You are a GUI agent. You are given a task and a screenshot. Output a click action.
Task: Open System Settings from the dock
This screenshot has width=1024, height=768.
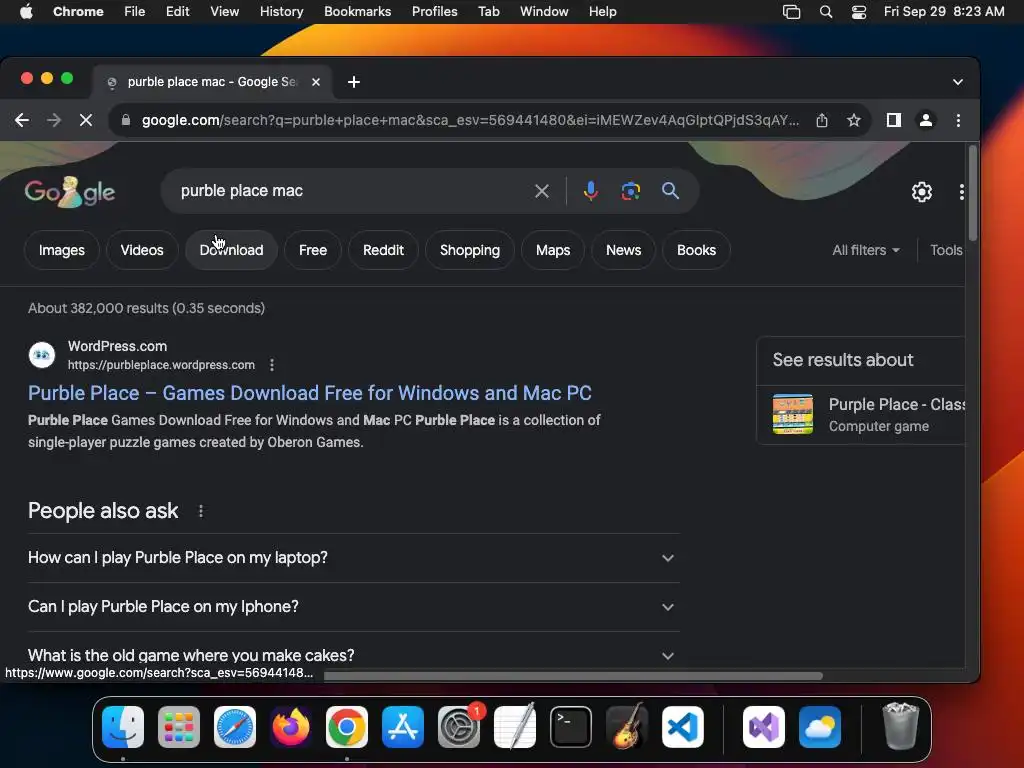click(458, 727)
